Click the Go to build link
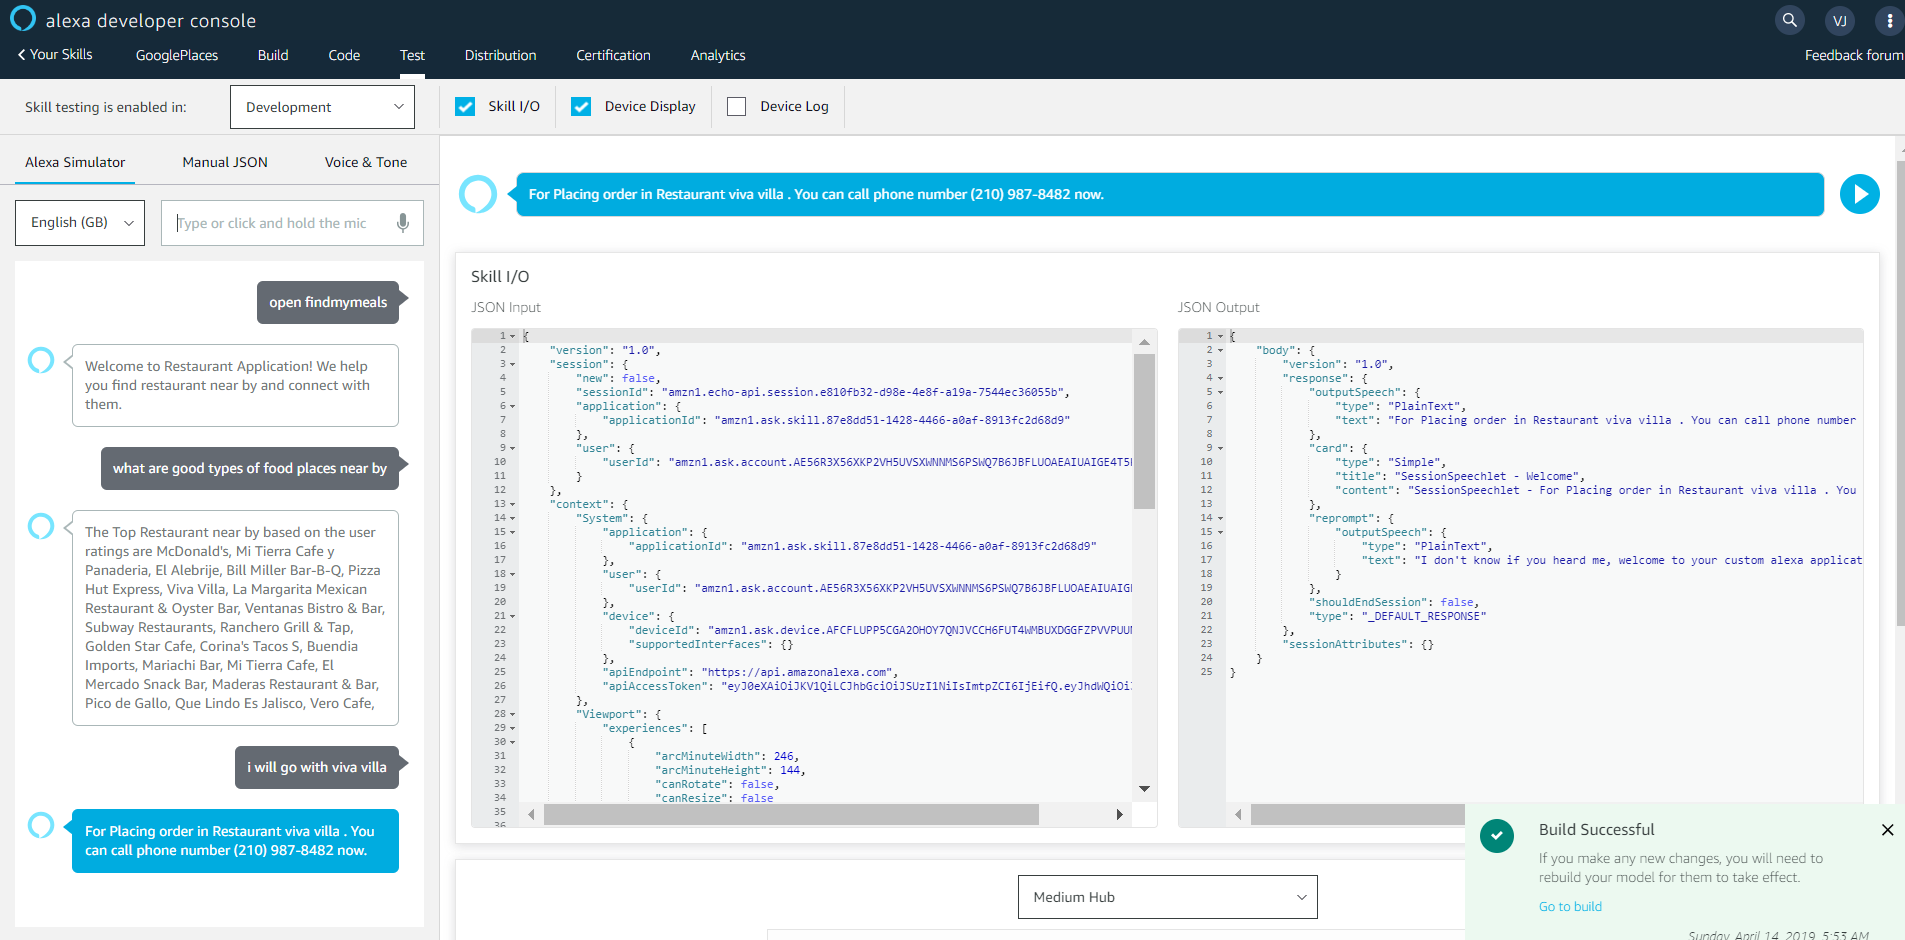The image size is (1905, 940). tap(1570, 907)
